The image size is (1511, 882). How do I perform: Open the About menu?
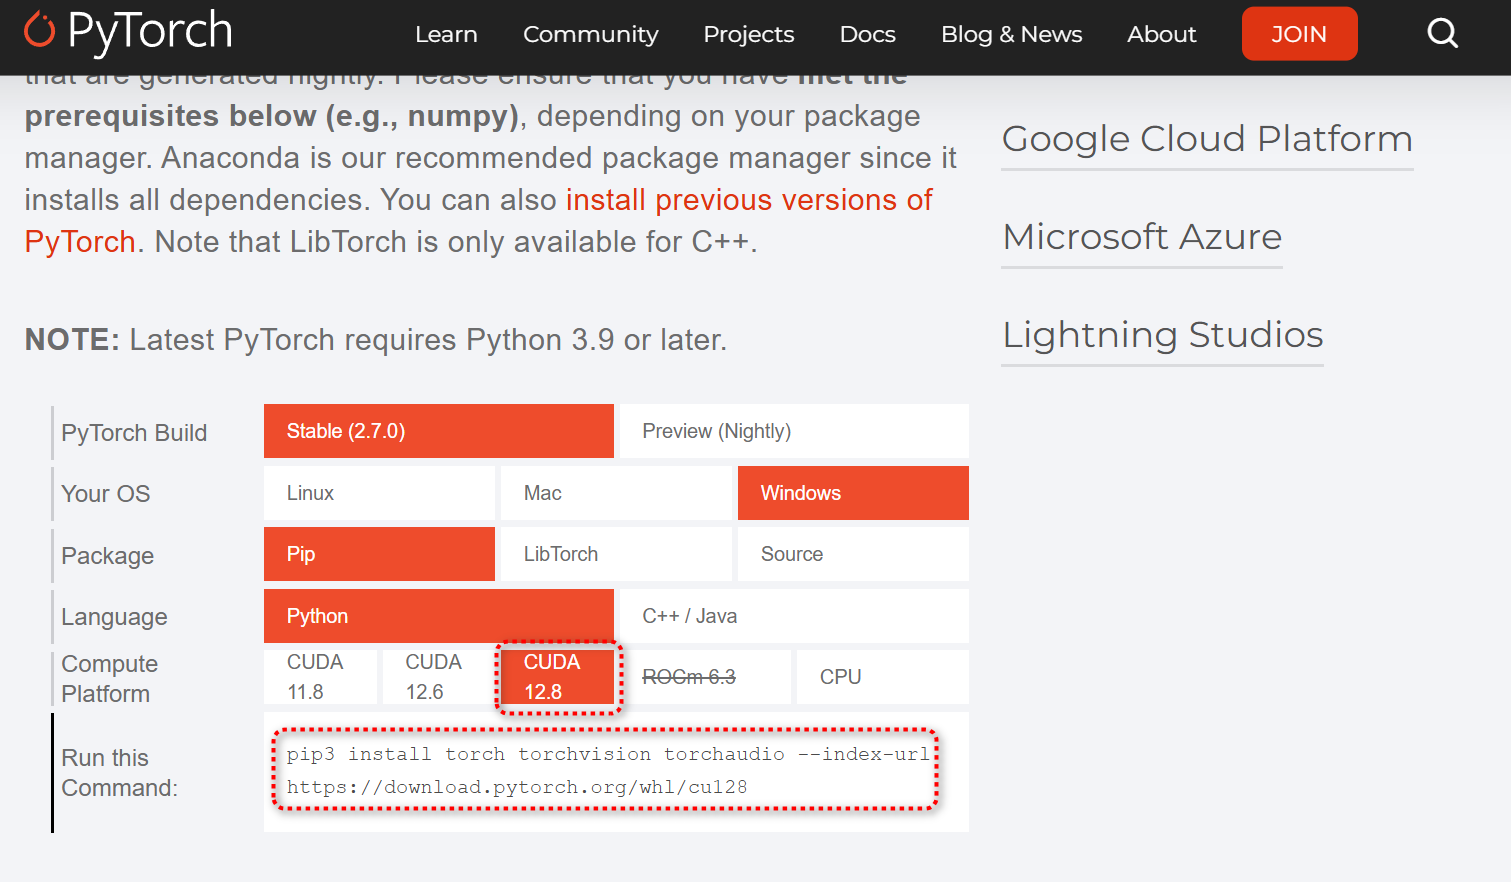click(1162, 34)
